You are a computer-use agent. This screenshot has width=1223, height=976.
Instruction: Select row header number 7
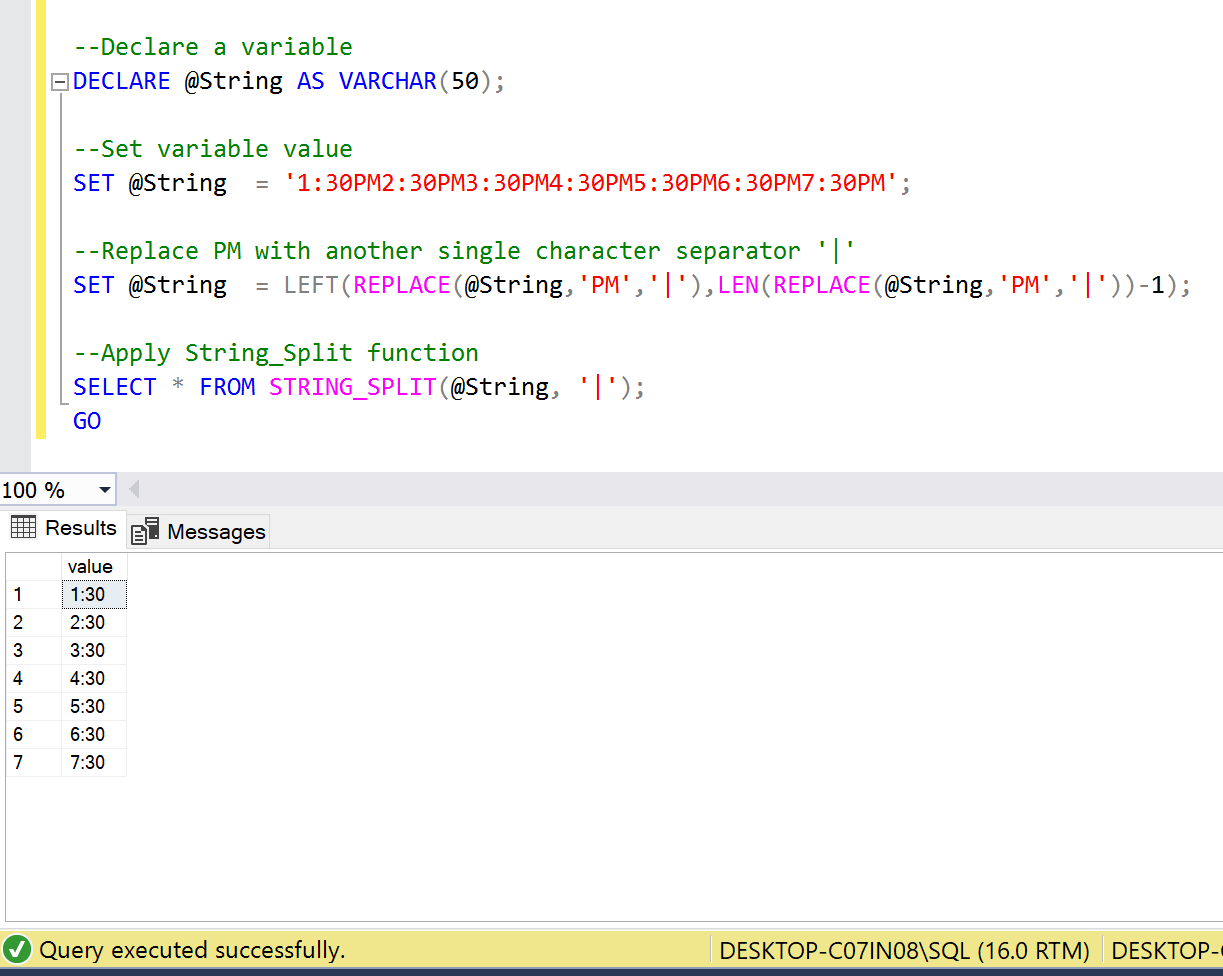[x=33, y=762]
